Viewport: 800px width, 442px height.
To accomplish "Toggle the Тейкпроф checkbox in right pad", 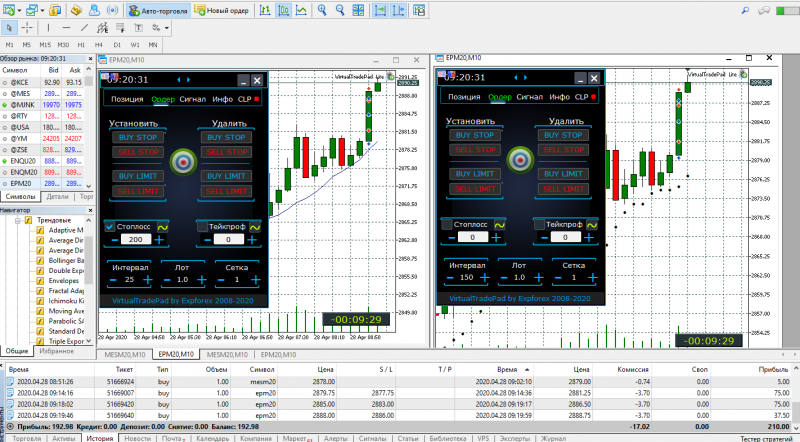I will 539,224.
